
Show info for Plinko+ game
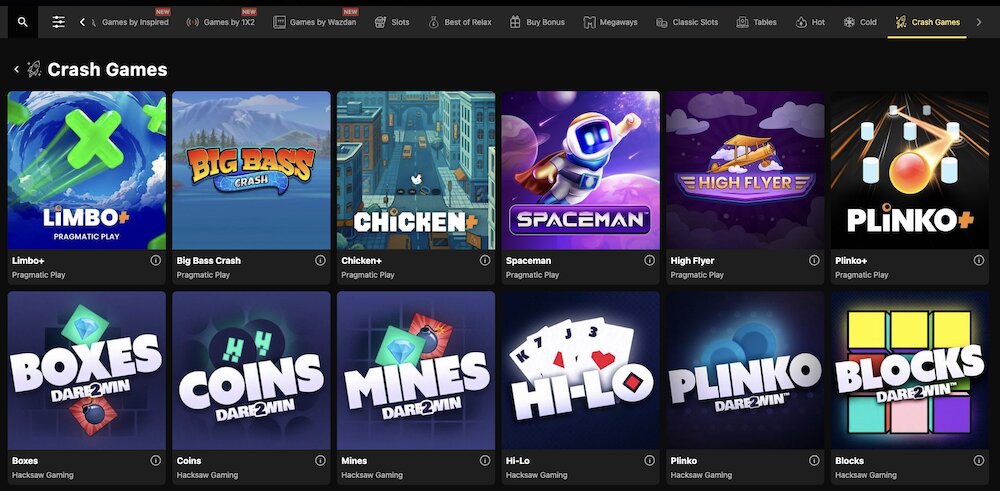tap(978, 260)
